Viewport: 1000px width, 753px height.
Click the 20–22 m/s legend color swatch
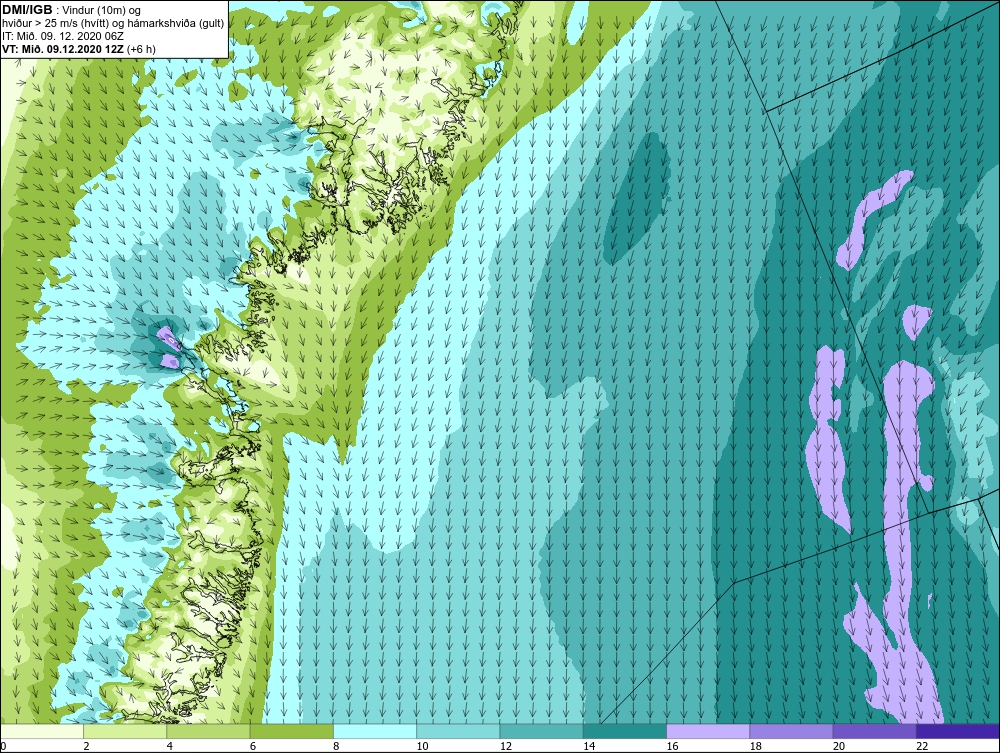tap(874, 732)
